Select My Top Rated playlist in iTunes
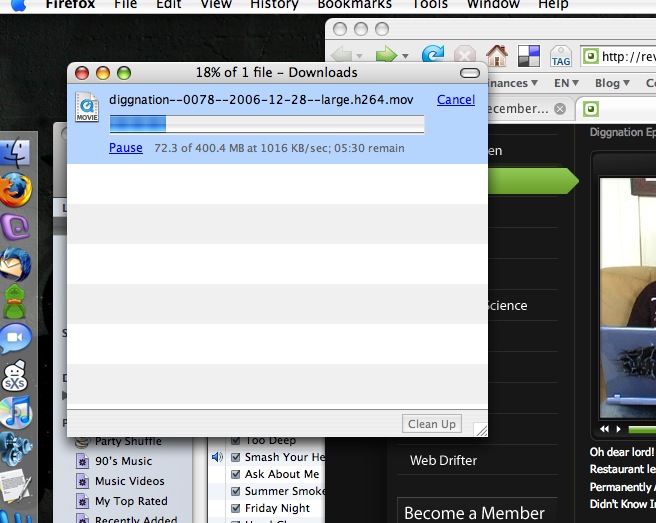 (131, 501)
